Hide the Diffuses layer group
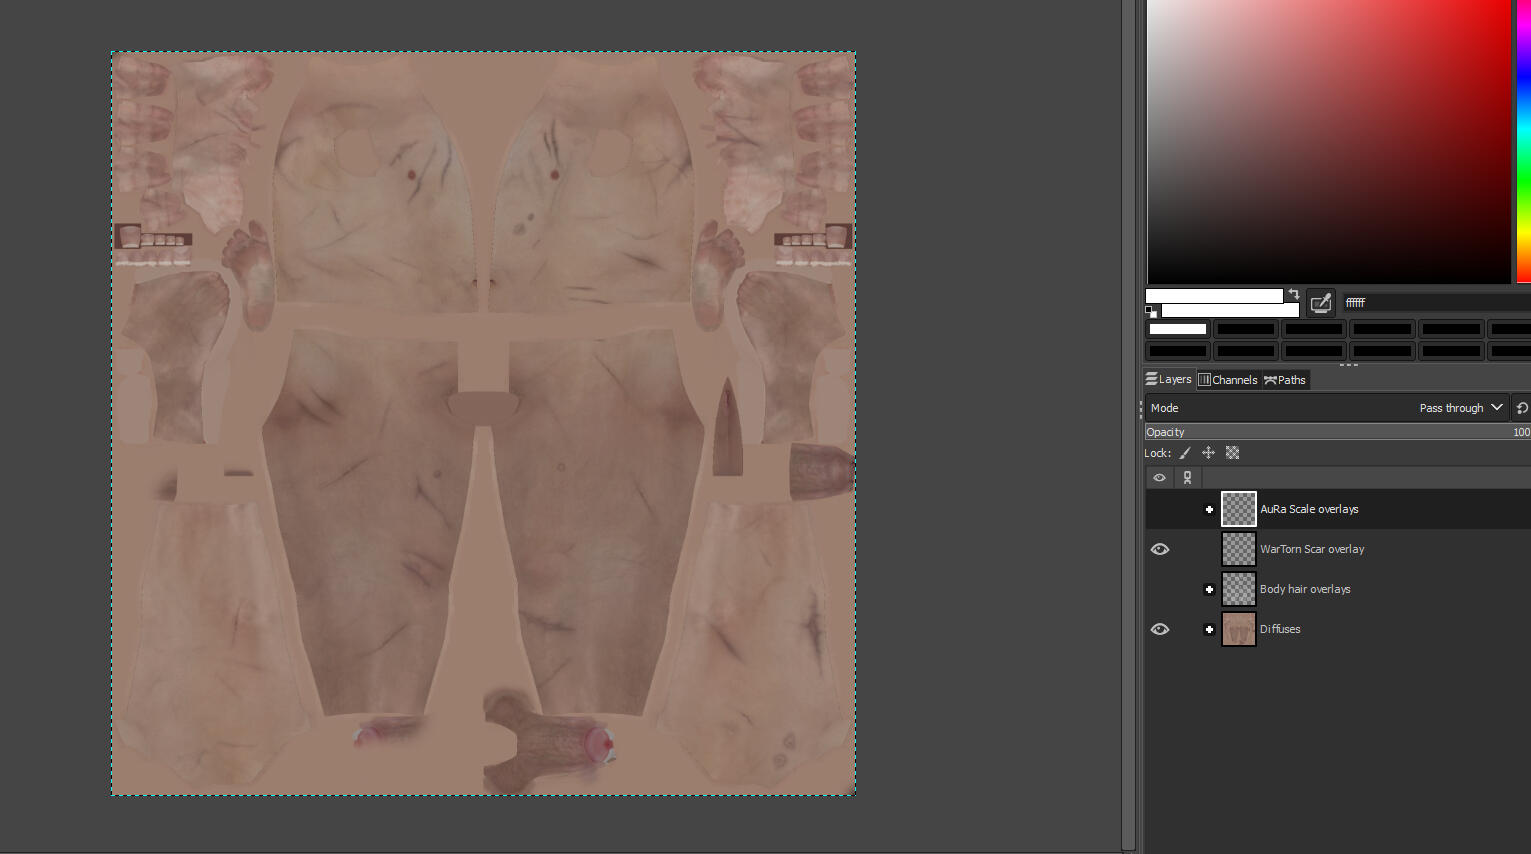The height and width of the screenshot is (854, 1531). pyautogui.click(x=1160, y=629)
